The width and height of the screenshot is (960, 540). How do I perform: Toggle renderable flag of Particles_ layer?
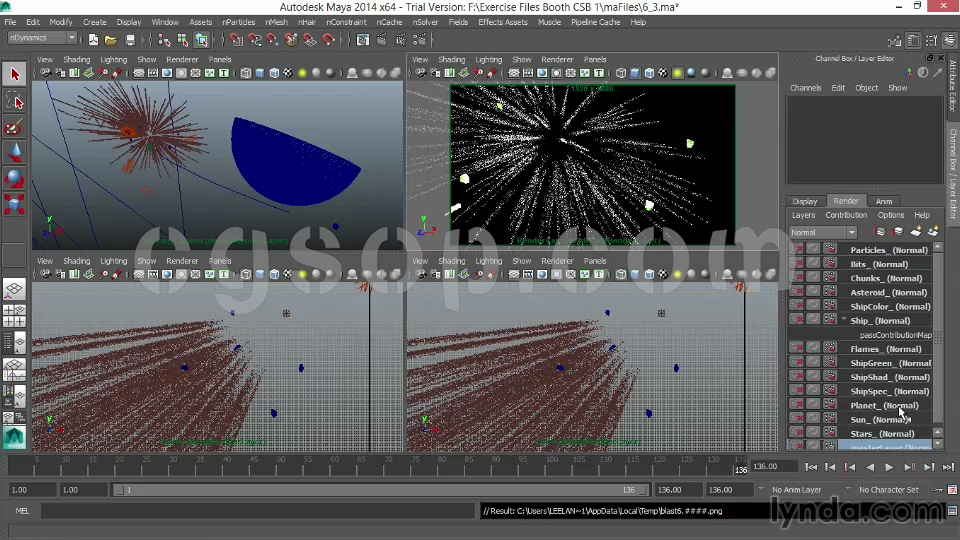796,249
